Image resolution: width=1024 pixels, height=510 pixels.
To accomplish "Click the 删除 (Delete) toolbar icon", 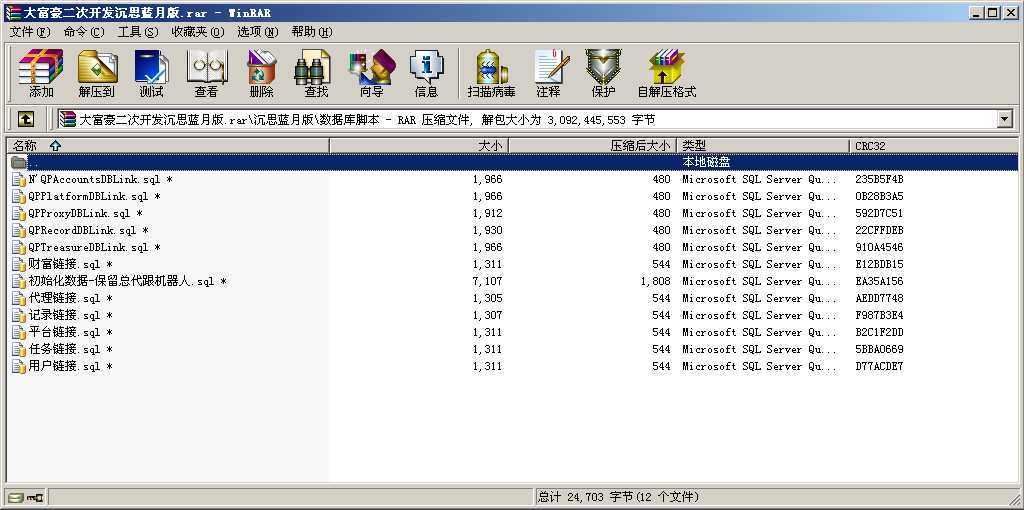I will point(261,73).
